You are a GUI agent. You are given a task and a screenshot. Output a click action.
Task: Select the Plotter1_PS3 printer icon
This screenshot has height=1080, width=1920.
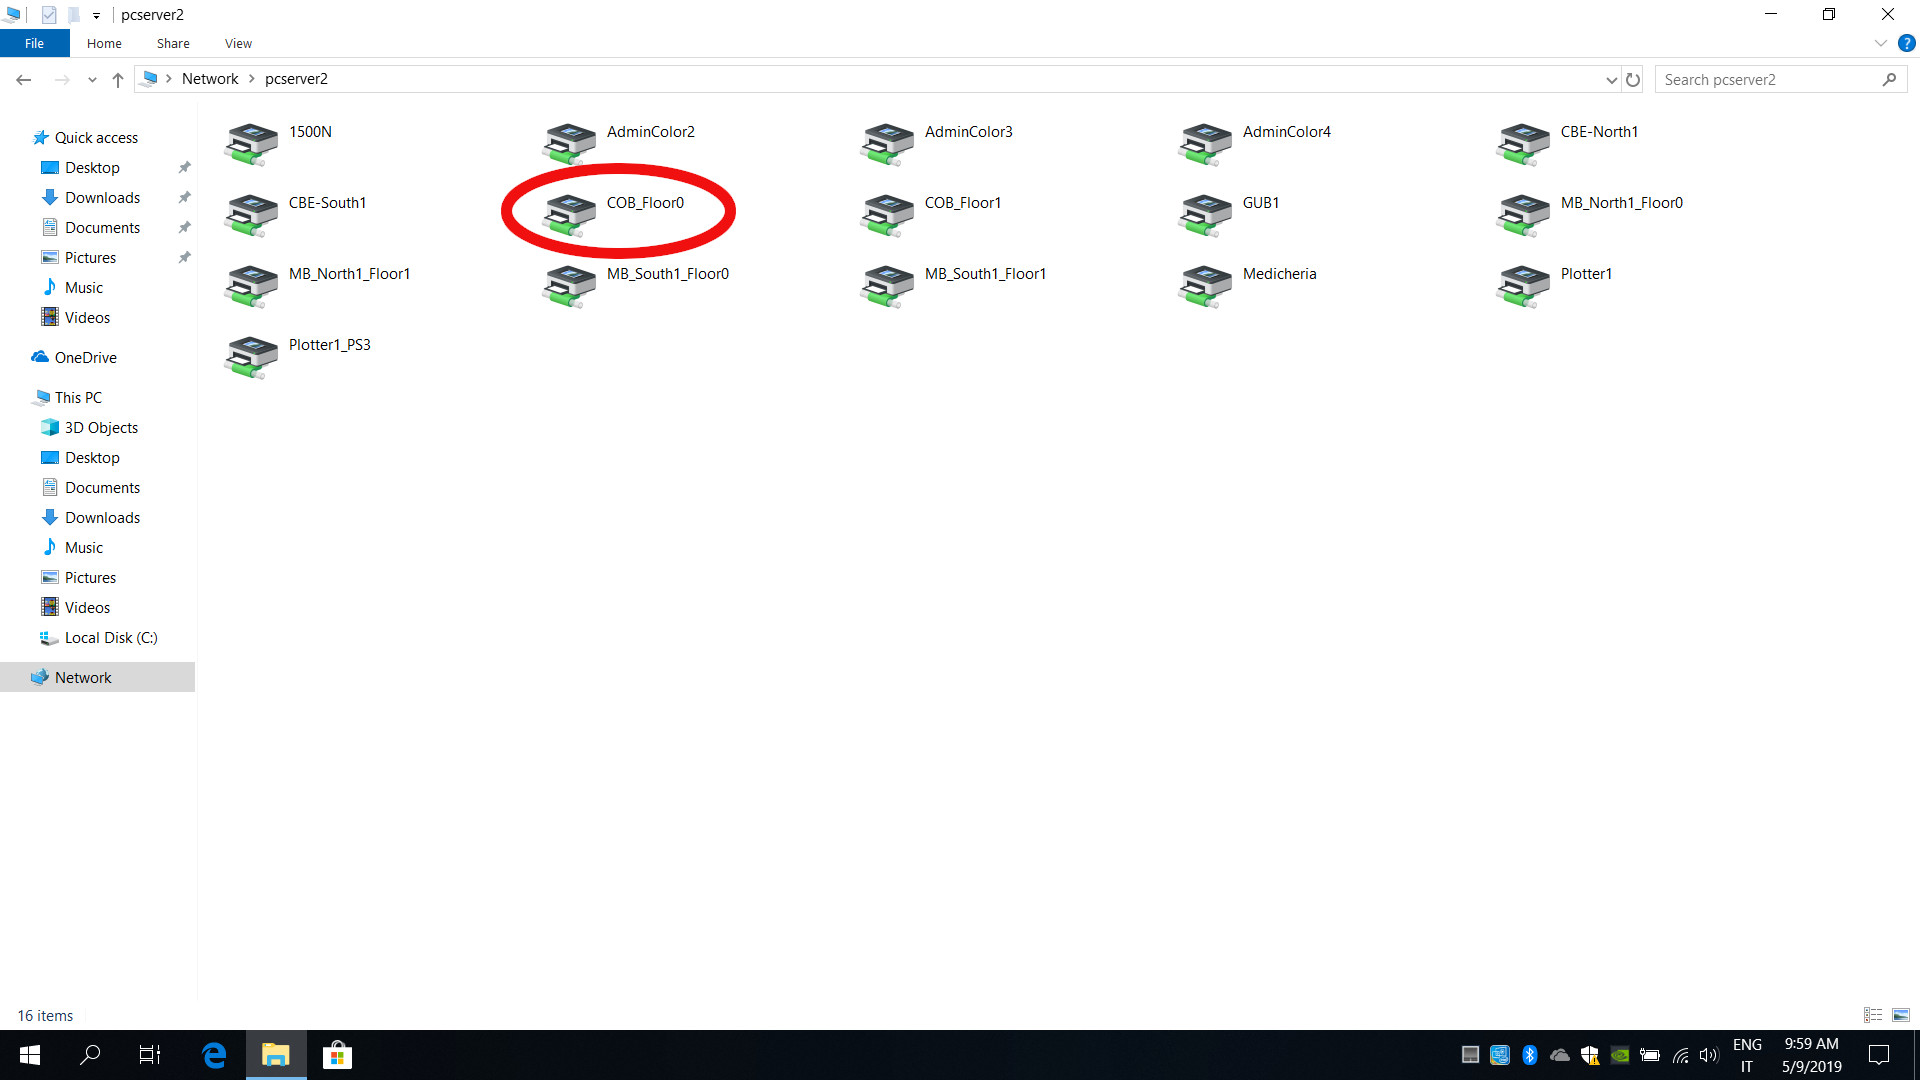[x=251, y=357]
